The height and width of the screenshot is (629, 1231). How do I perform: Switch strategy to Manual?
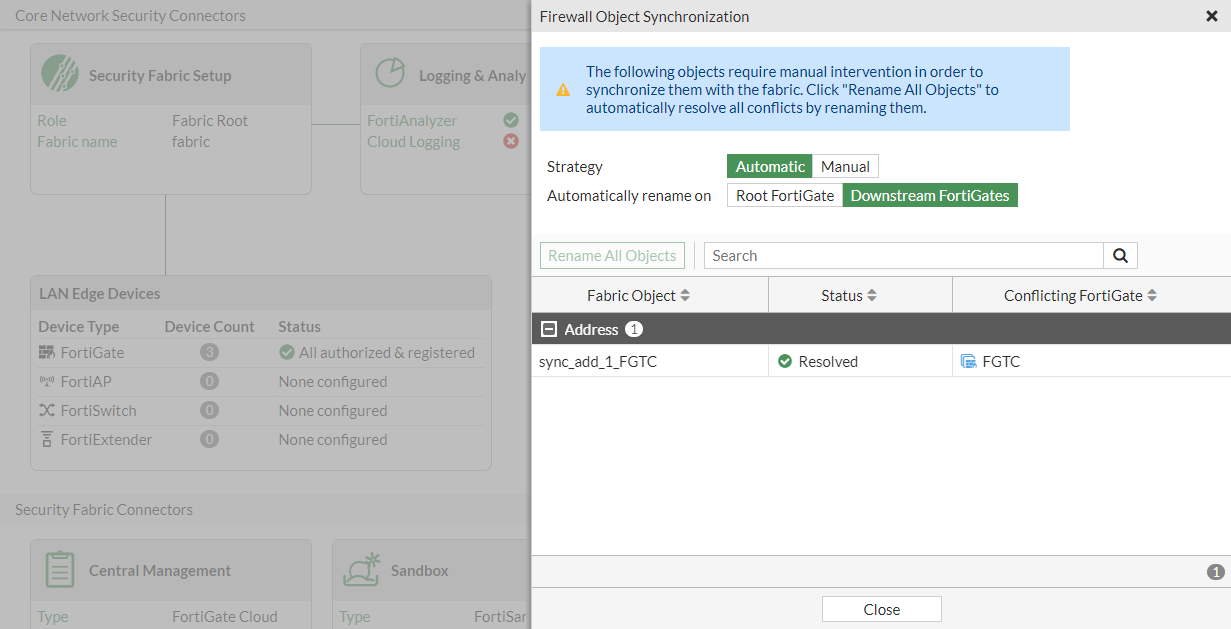(x=845, y=167)
